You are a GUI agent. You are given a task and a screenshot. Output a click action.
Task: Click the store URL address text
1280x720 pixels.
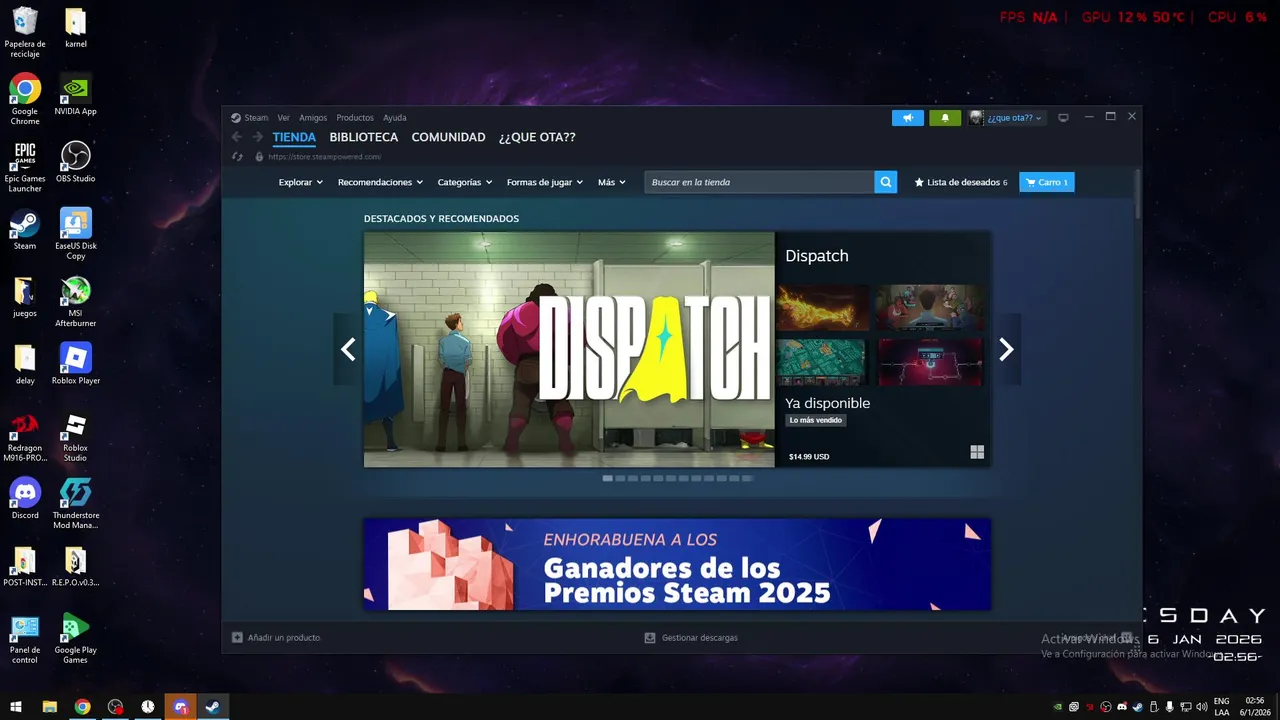(x=324, y=157)
